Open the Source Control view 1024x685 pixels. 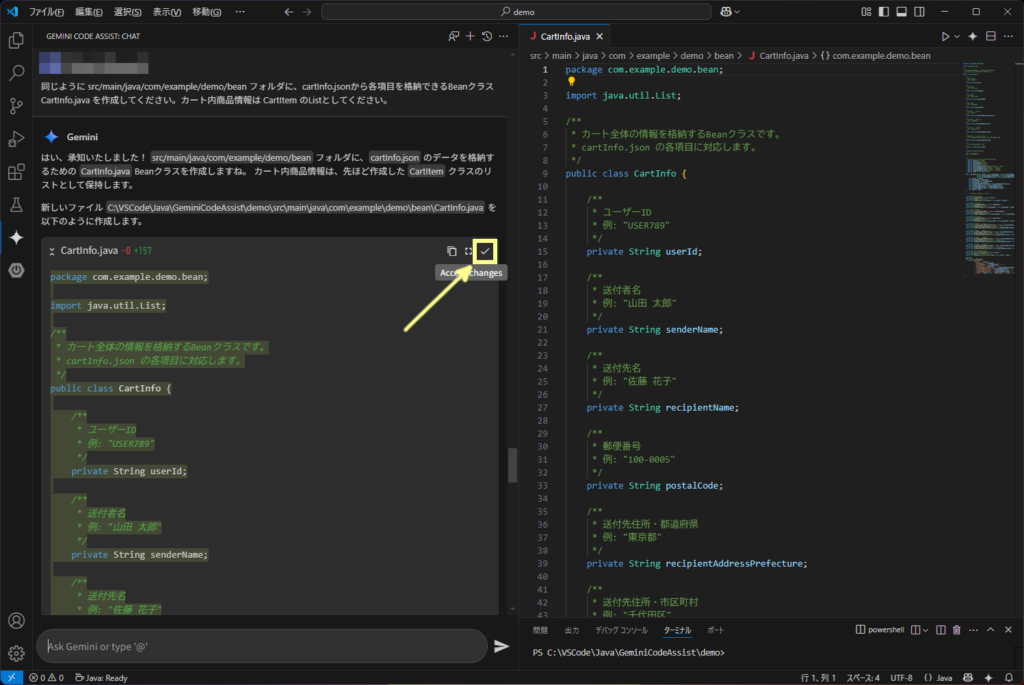(x=16, y=106)
